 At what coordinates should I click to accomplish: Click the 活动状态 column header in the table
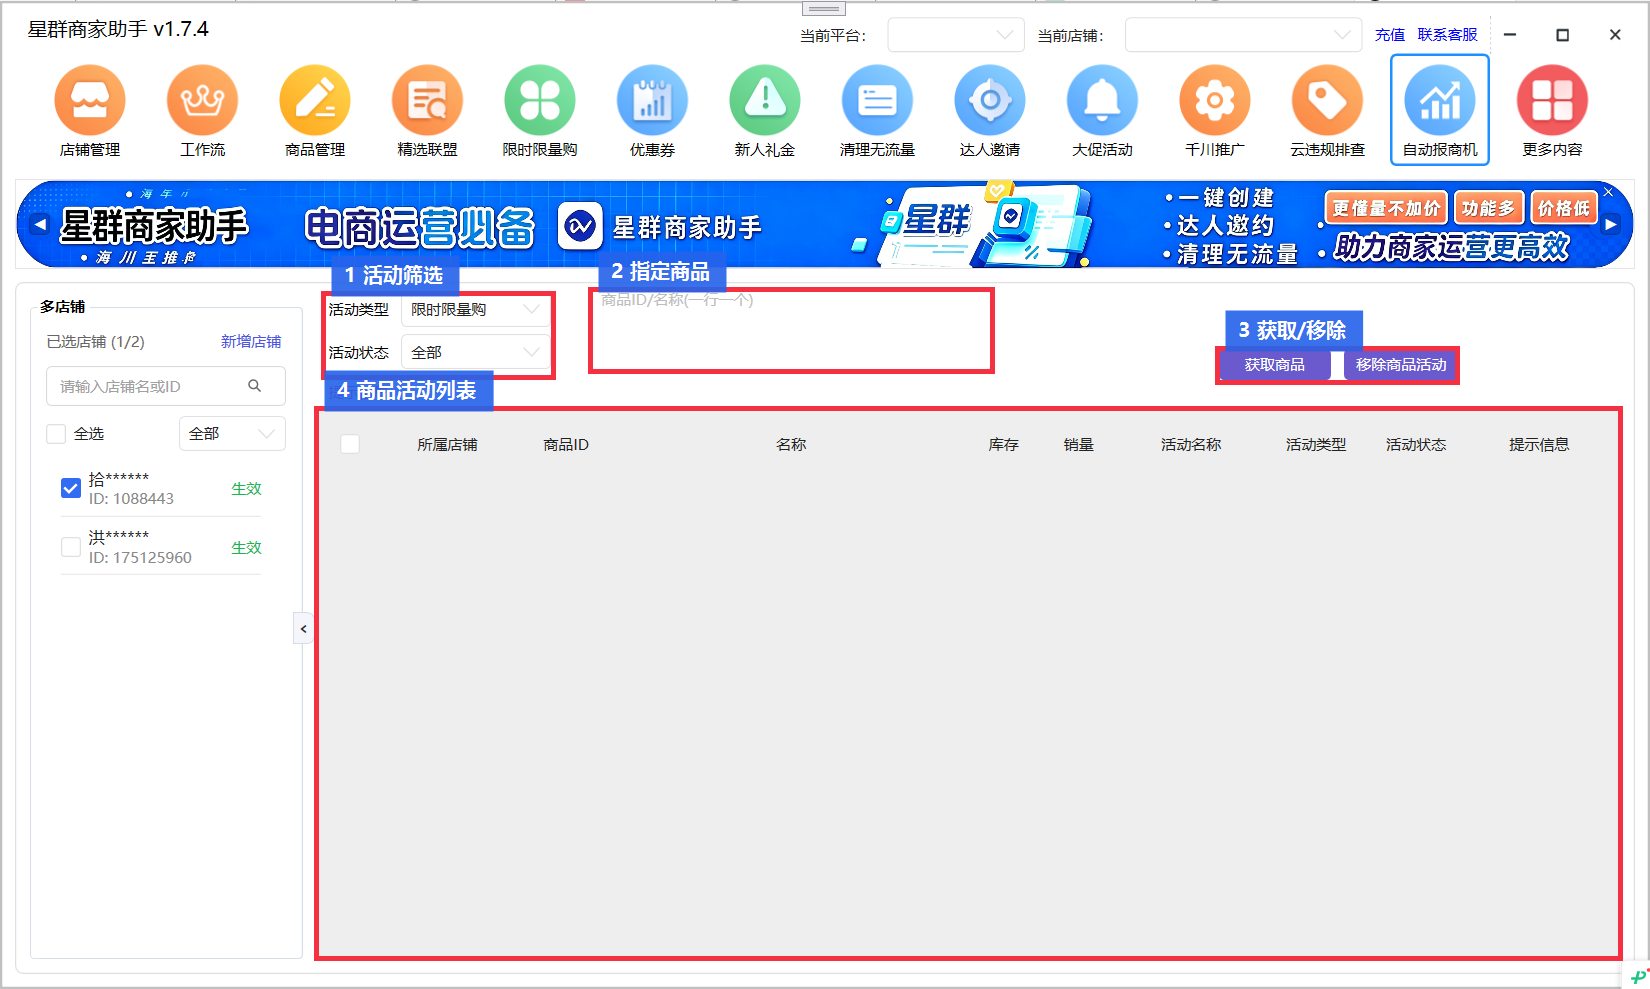coord(1416,445)
